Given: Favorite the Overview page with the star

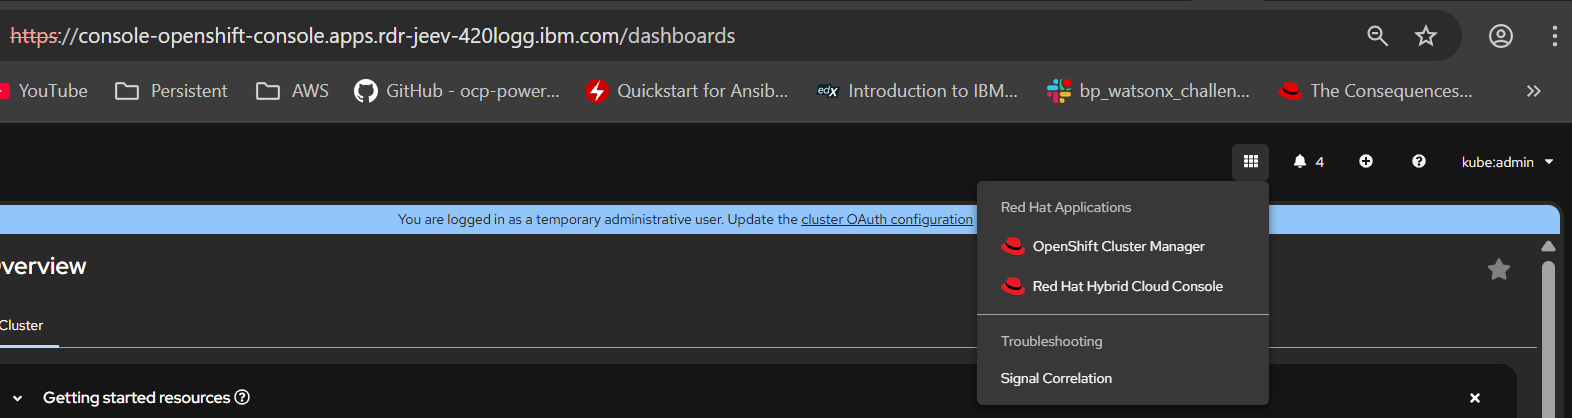Looking at the screenshot, I should [1498, 269].
